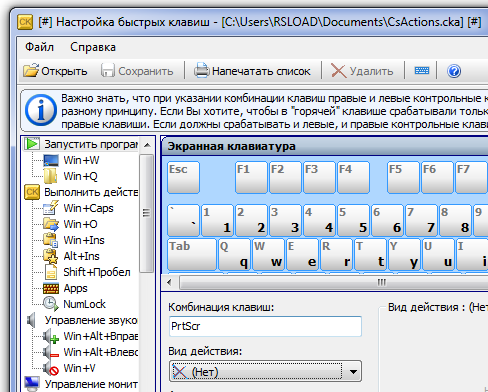Select the Alt+Ins tree item
This screenshot has height=392, width=488.
pyautogui.click(x=81, y=256)
